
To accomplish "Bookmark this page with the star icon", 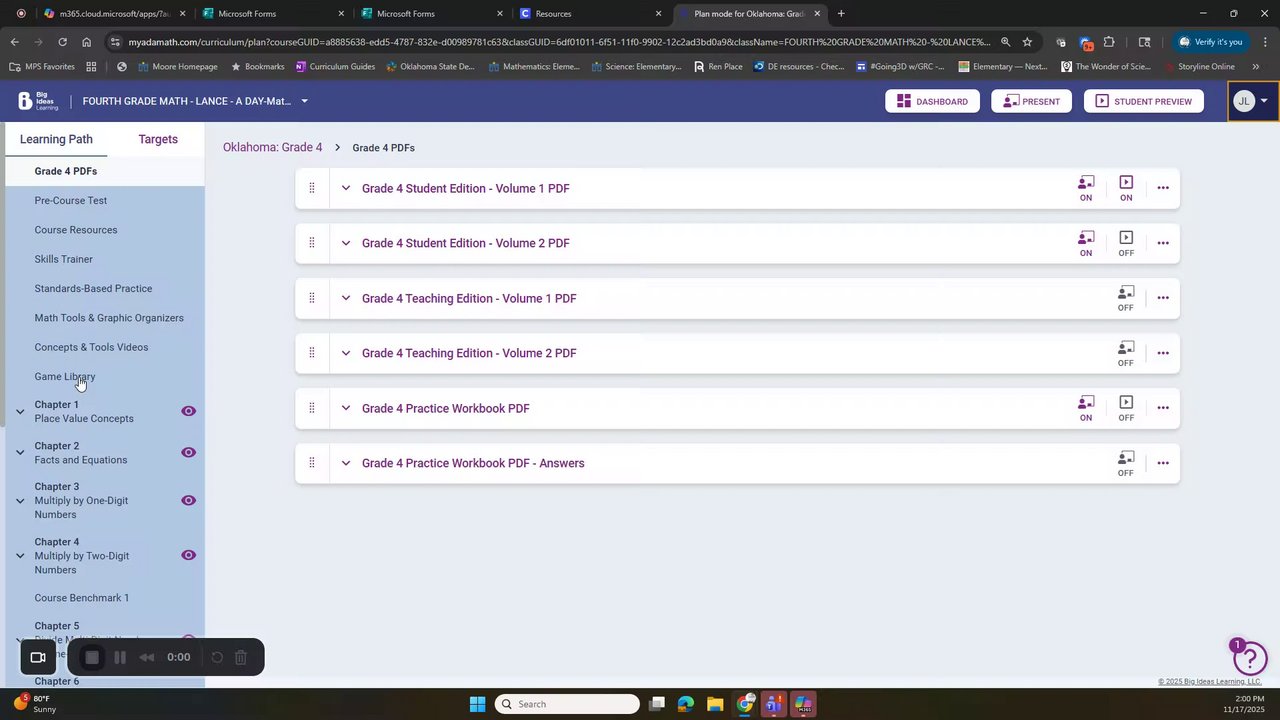I will 1027,42.
